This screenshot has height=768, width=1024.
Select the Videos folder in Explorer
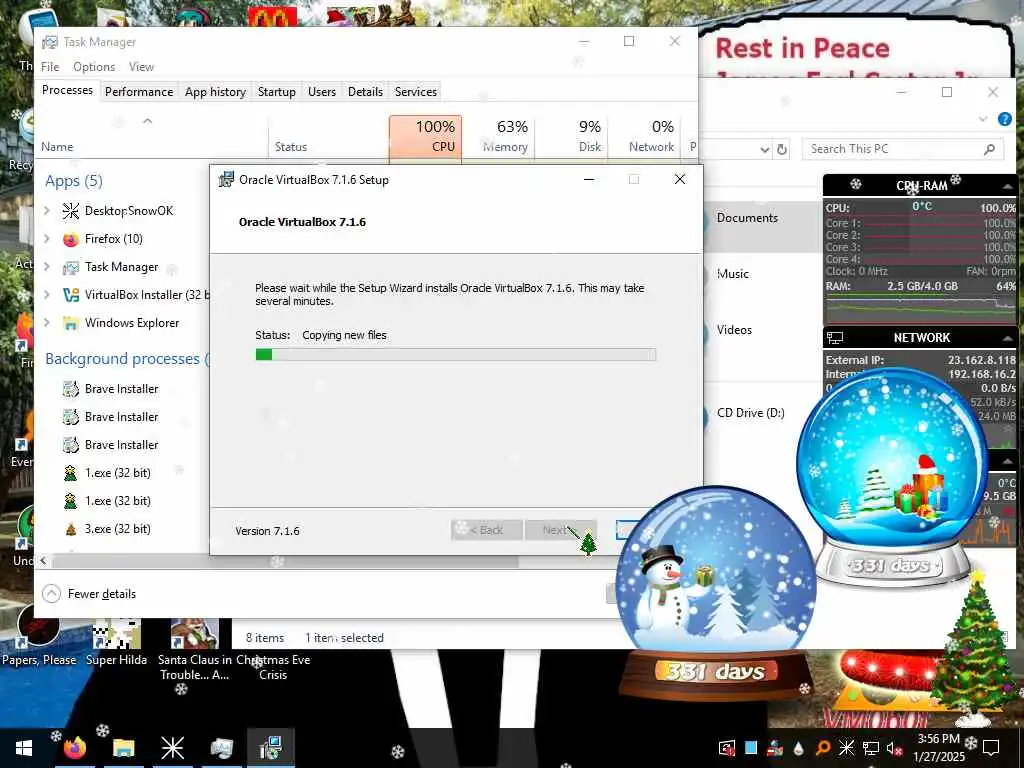[x=734, y=330]
